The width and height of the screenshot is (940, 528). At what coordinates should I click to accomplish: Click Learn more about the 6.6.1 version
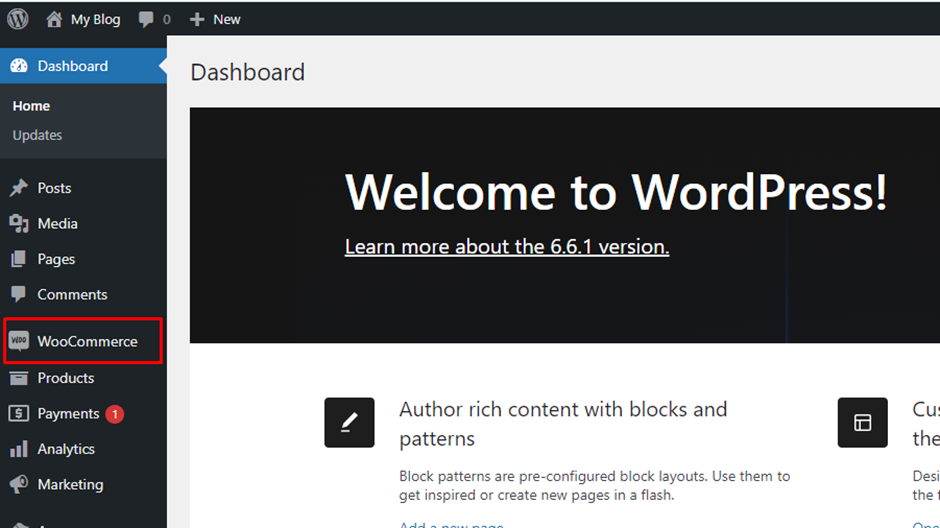(507, 246)
